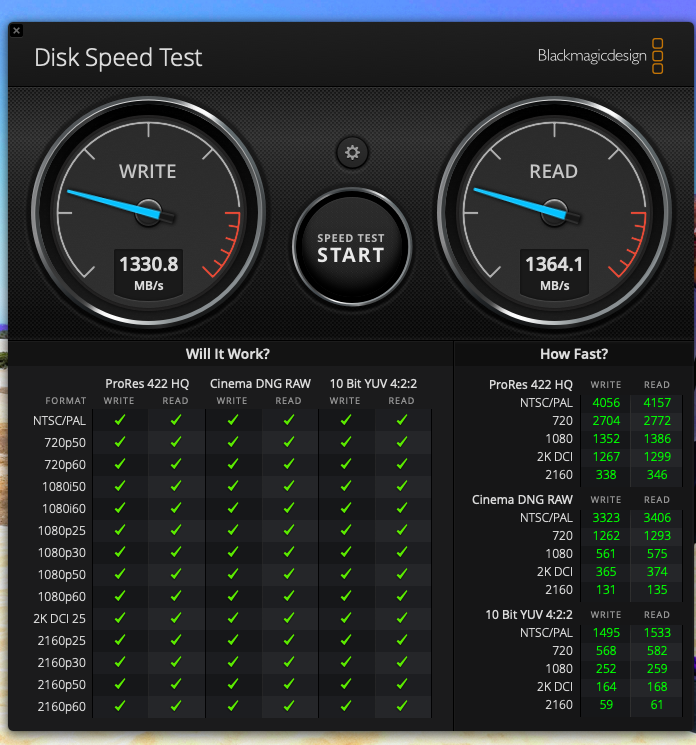
Task: Click 10 Bit YUV 2K DCI read value 168
Action: click(x=657, y=687)
